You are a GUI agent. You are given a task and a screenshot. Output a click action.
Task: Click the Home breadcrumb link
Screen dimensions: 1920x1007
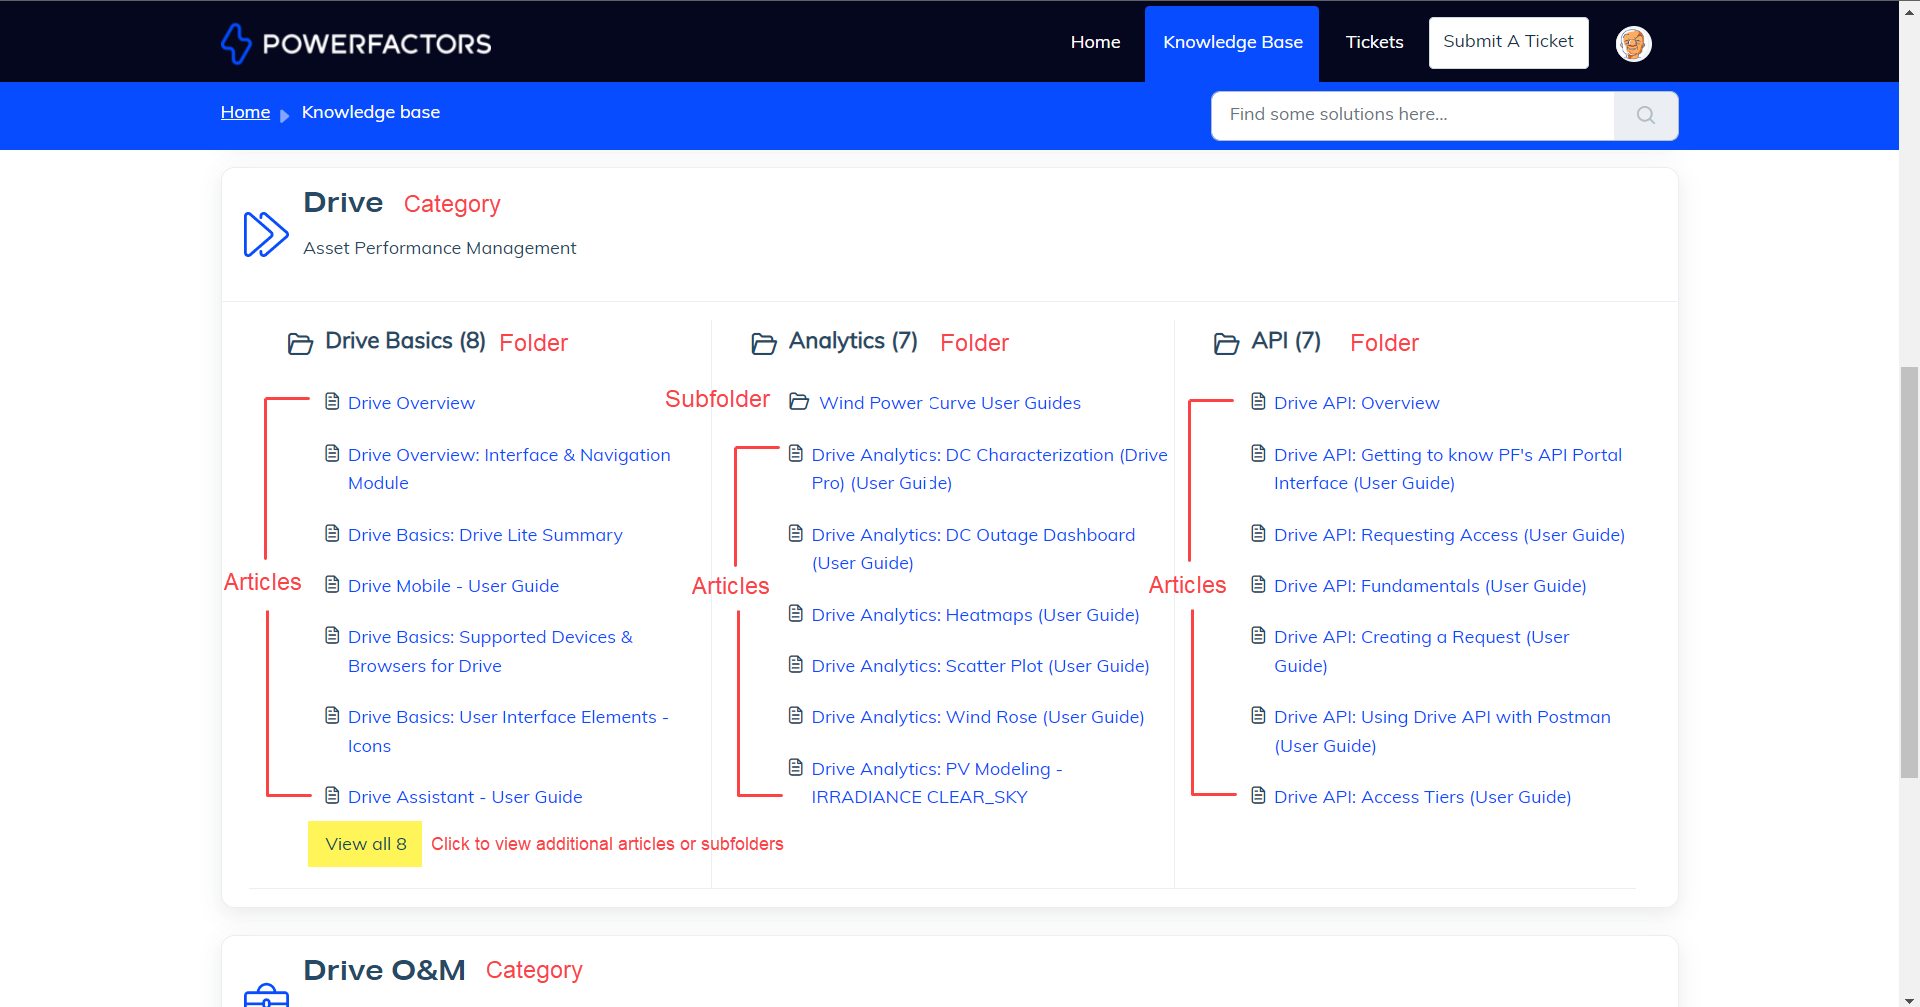pos(245,112)
